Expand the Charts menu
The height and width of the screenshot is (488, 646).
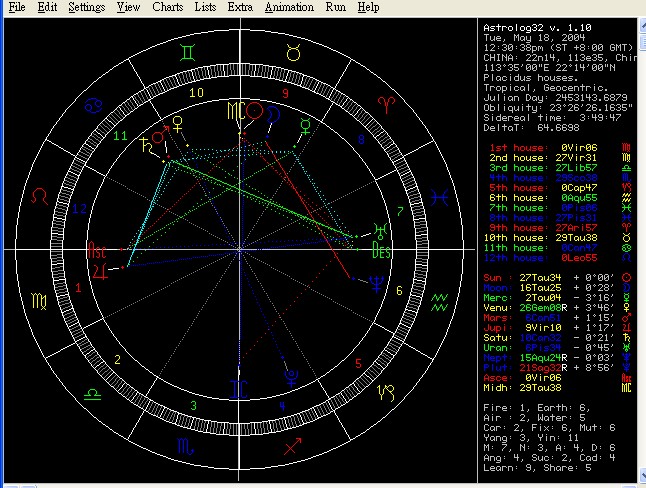[167, 7]
